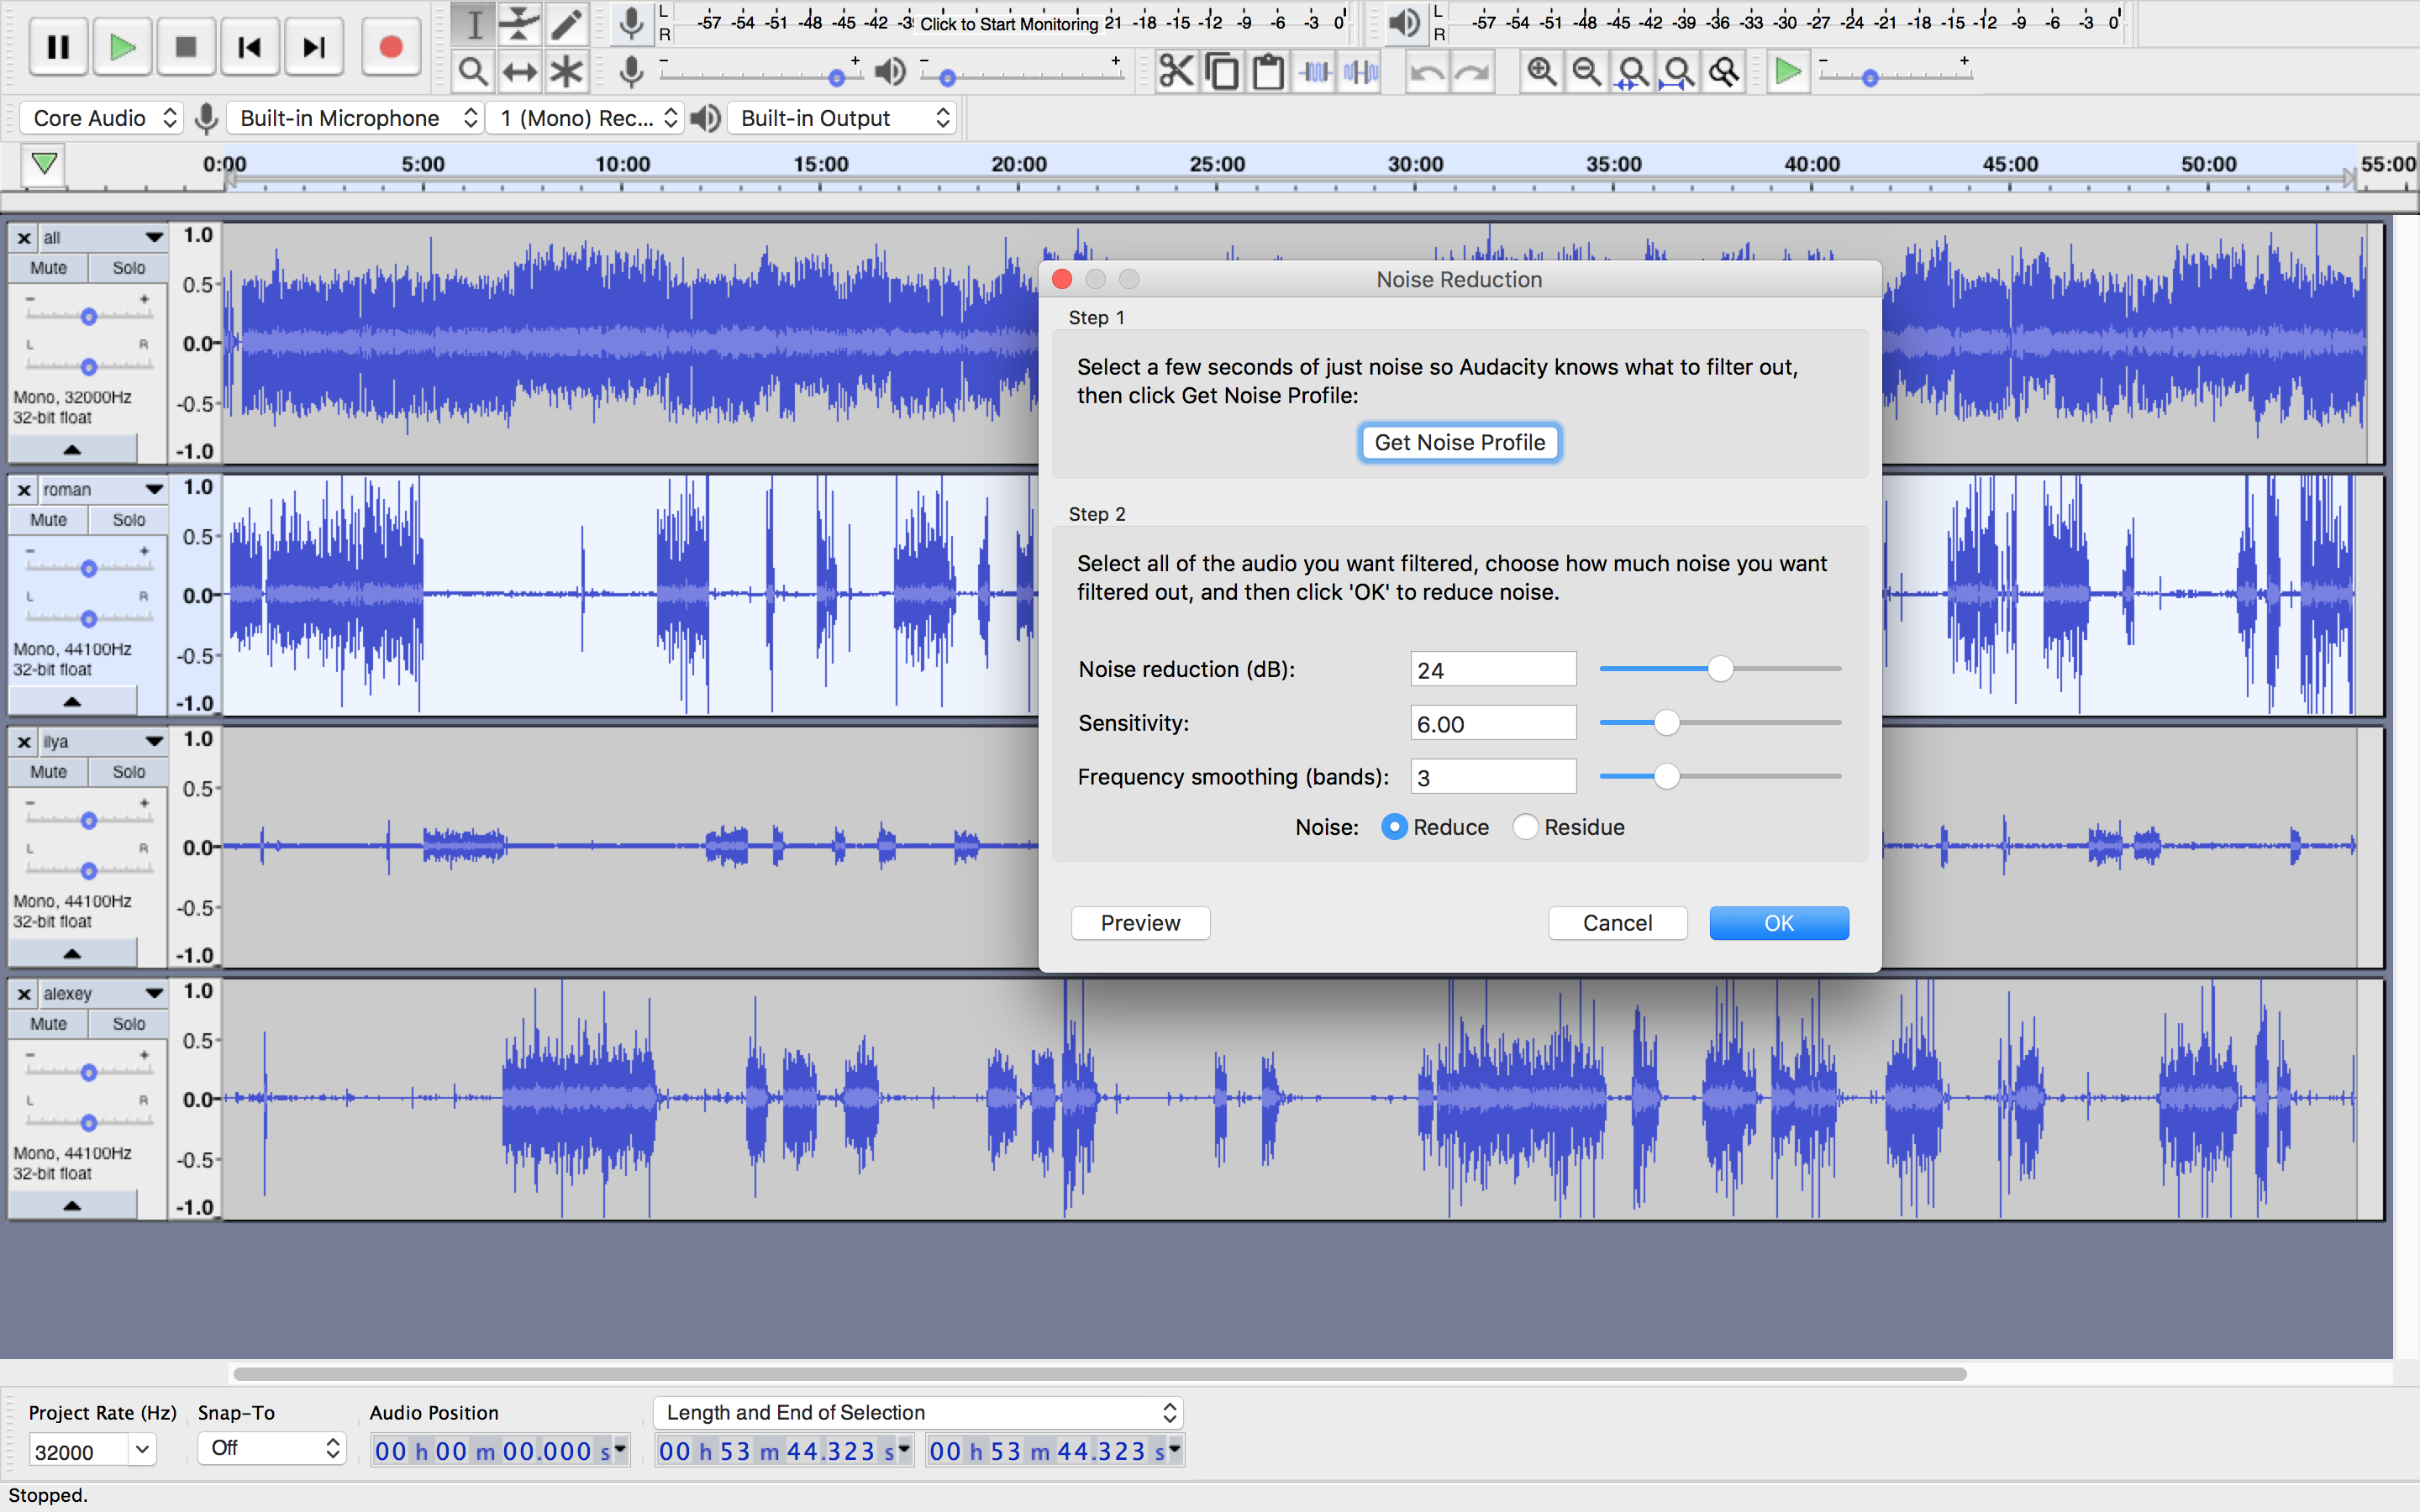Screen dimensions: 2420x1512
Task: Click the Noise reduction dB field
Action: (x=1492, y=670)
